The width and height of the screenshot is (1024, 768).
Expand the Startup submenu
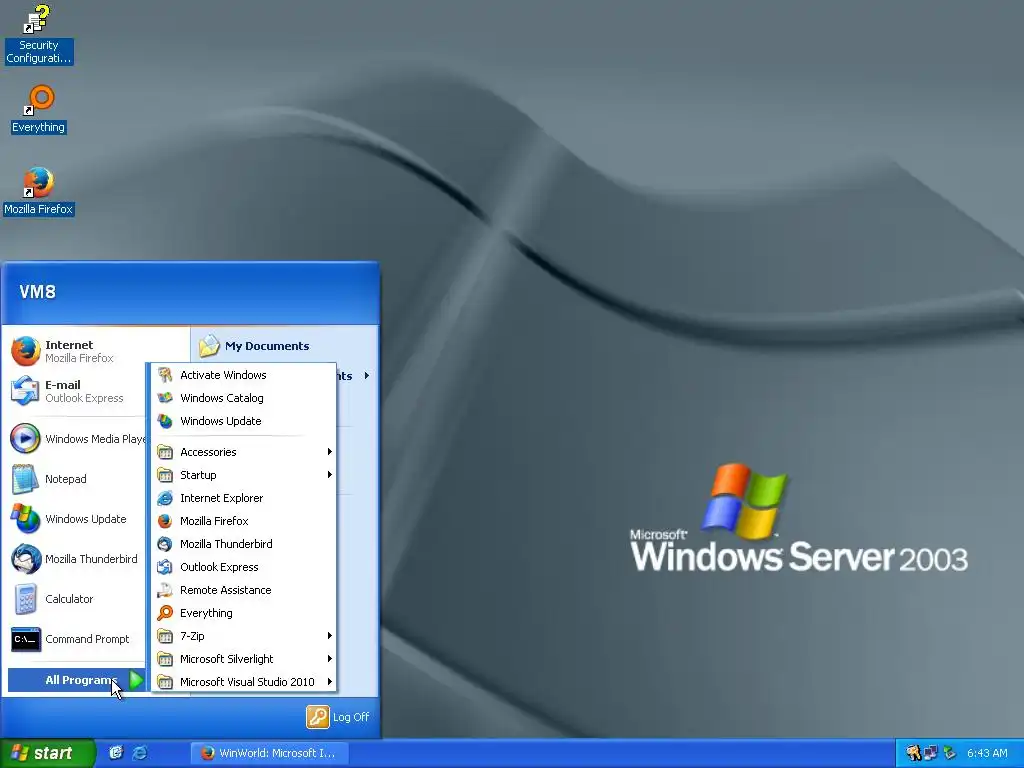click(x=244, y=475)
